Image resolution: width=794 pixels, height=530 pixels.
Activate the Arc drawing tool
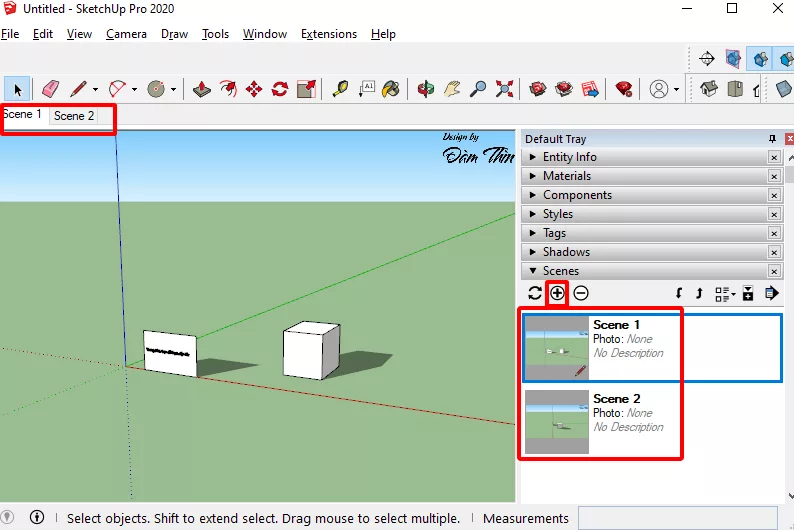pyautogui.click(x=117, y=90)
